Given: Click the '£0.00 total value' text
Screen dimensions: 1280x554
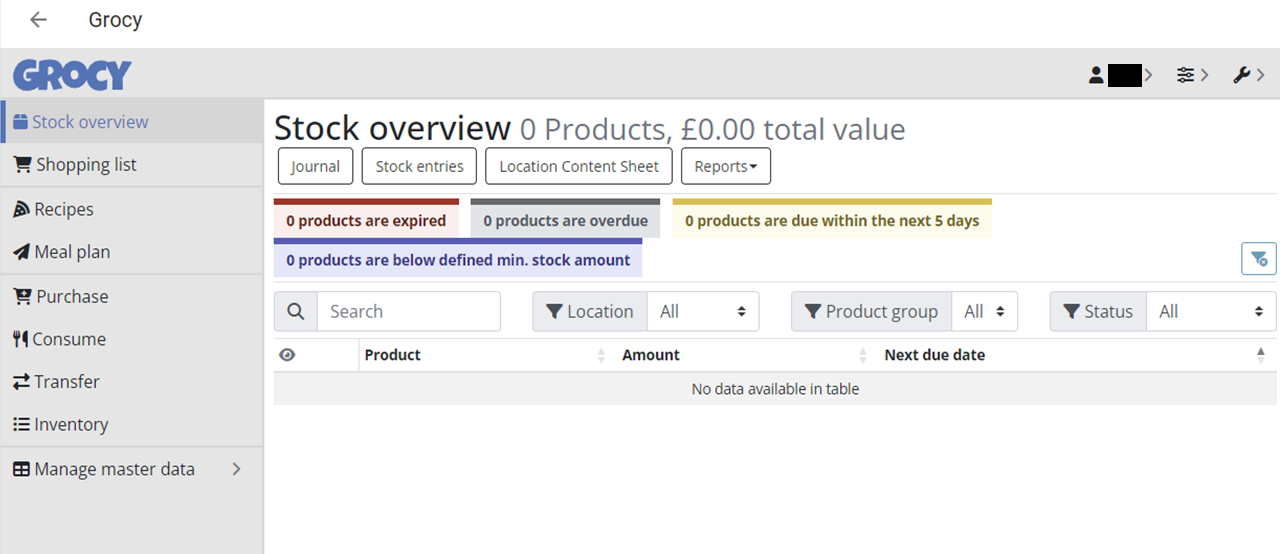Looking at the screenshot, I should click(793, 130).
